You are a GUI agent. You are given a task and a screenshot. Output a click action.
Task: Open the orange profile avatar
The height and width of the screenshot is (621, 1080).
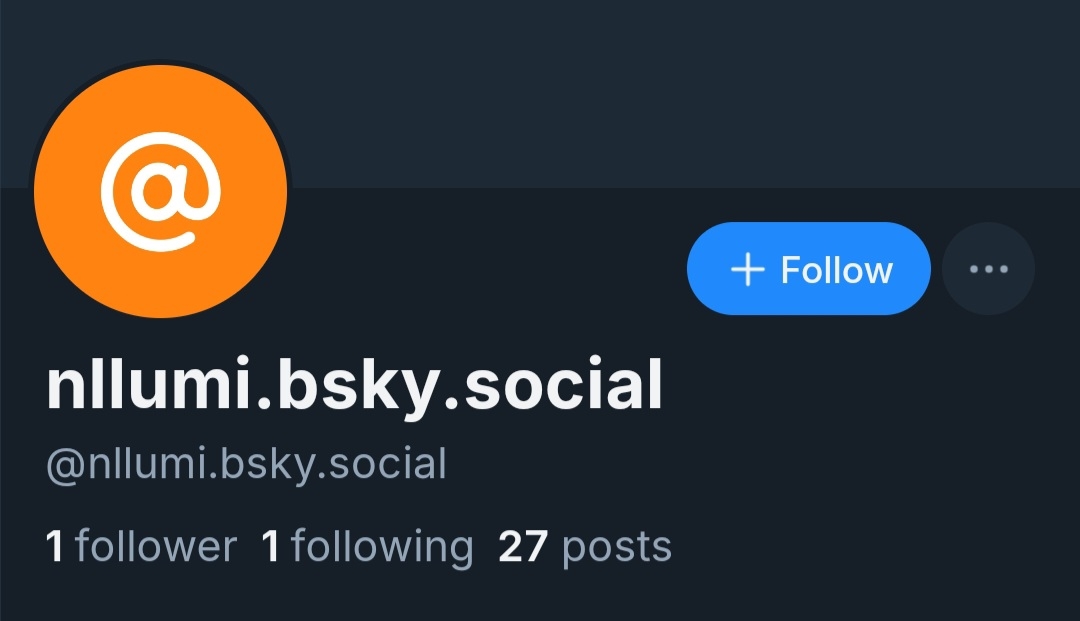(160, 191)
